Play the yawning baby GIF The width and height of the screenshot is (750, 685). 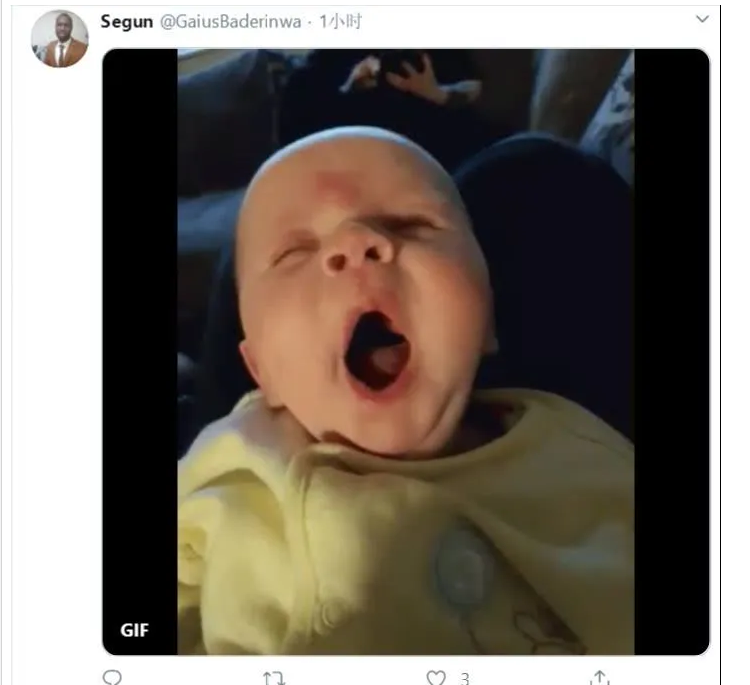(406, 352)
